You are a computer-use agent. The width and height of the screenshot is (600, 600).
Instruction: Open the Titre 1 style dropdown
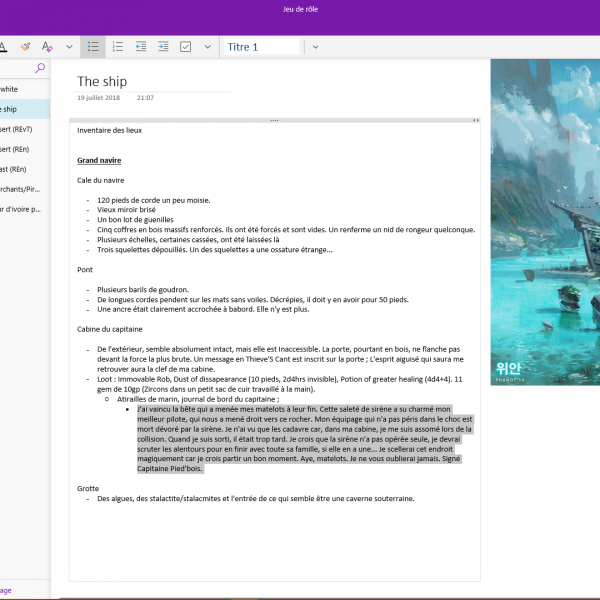263,47
